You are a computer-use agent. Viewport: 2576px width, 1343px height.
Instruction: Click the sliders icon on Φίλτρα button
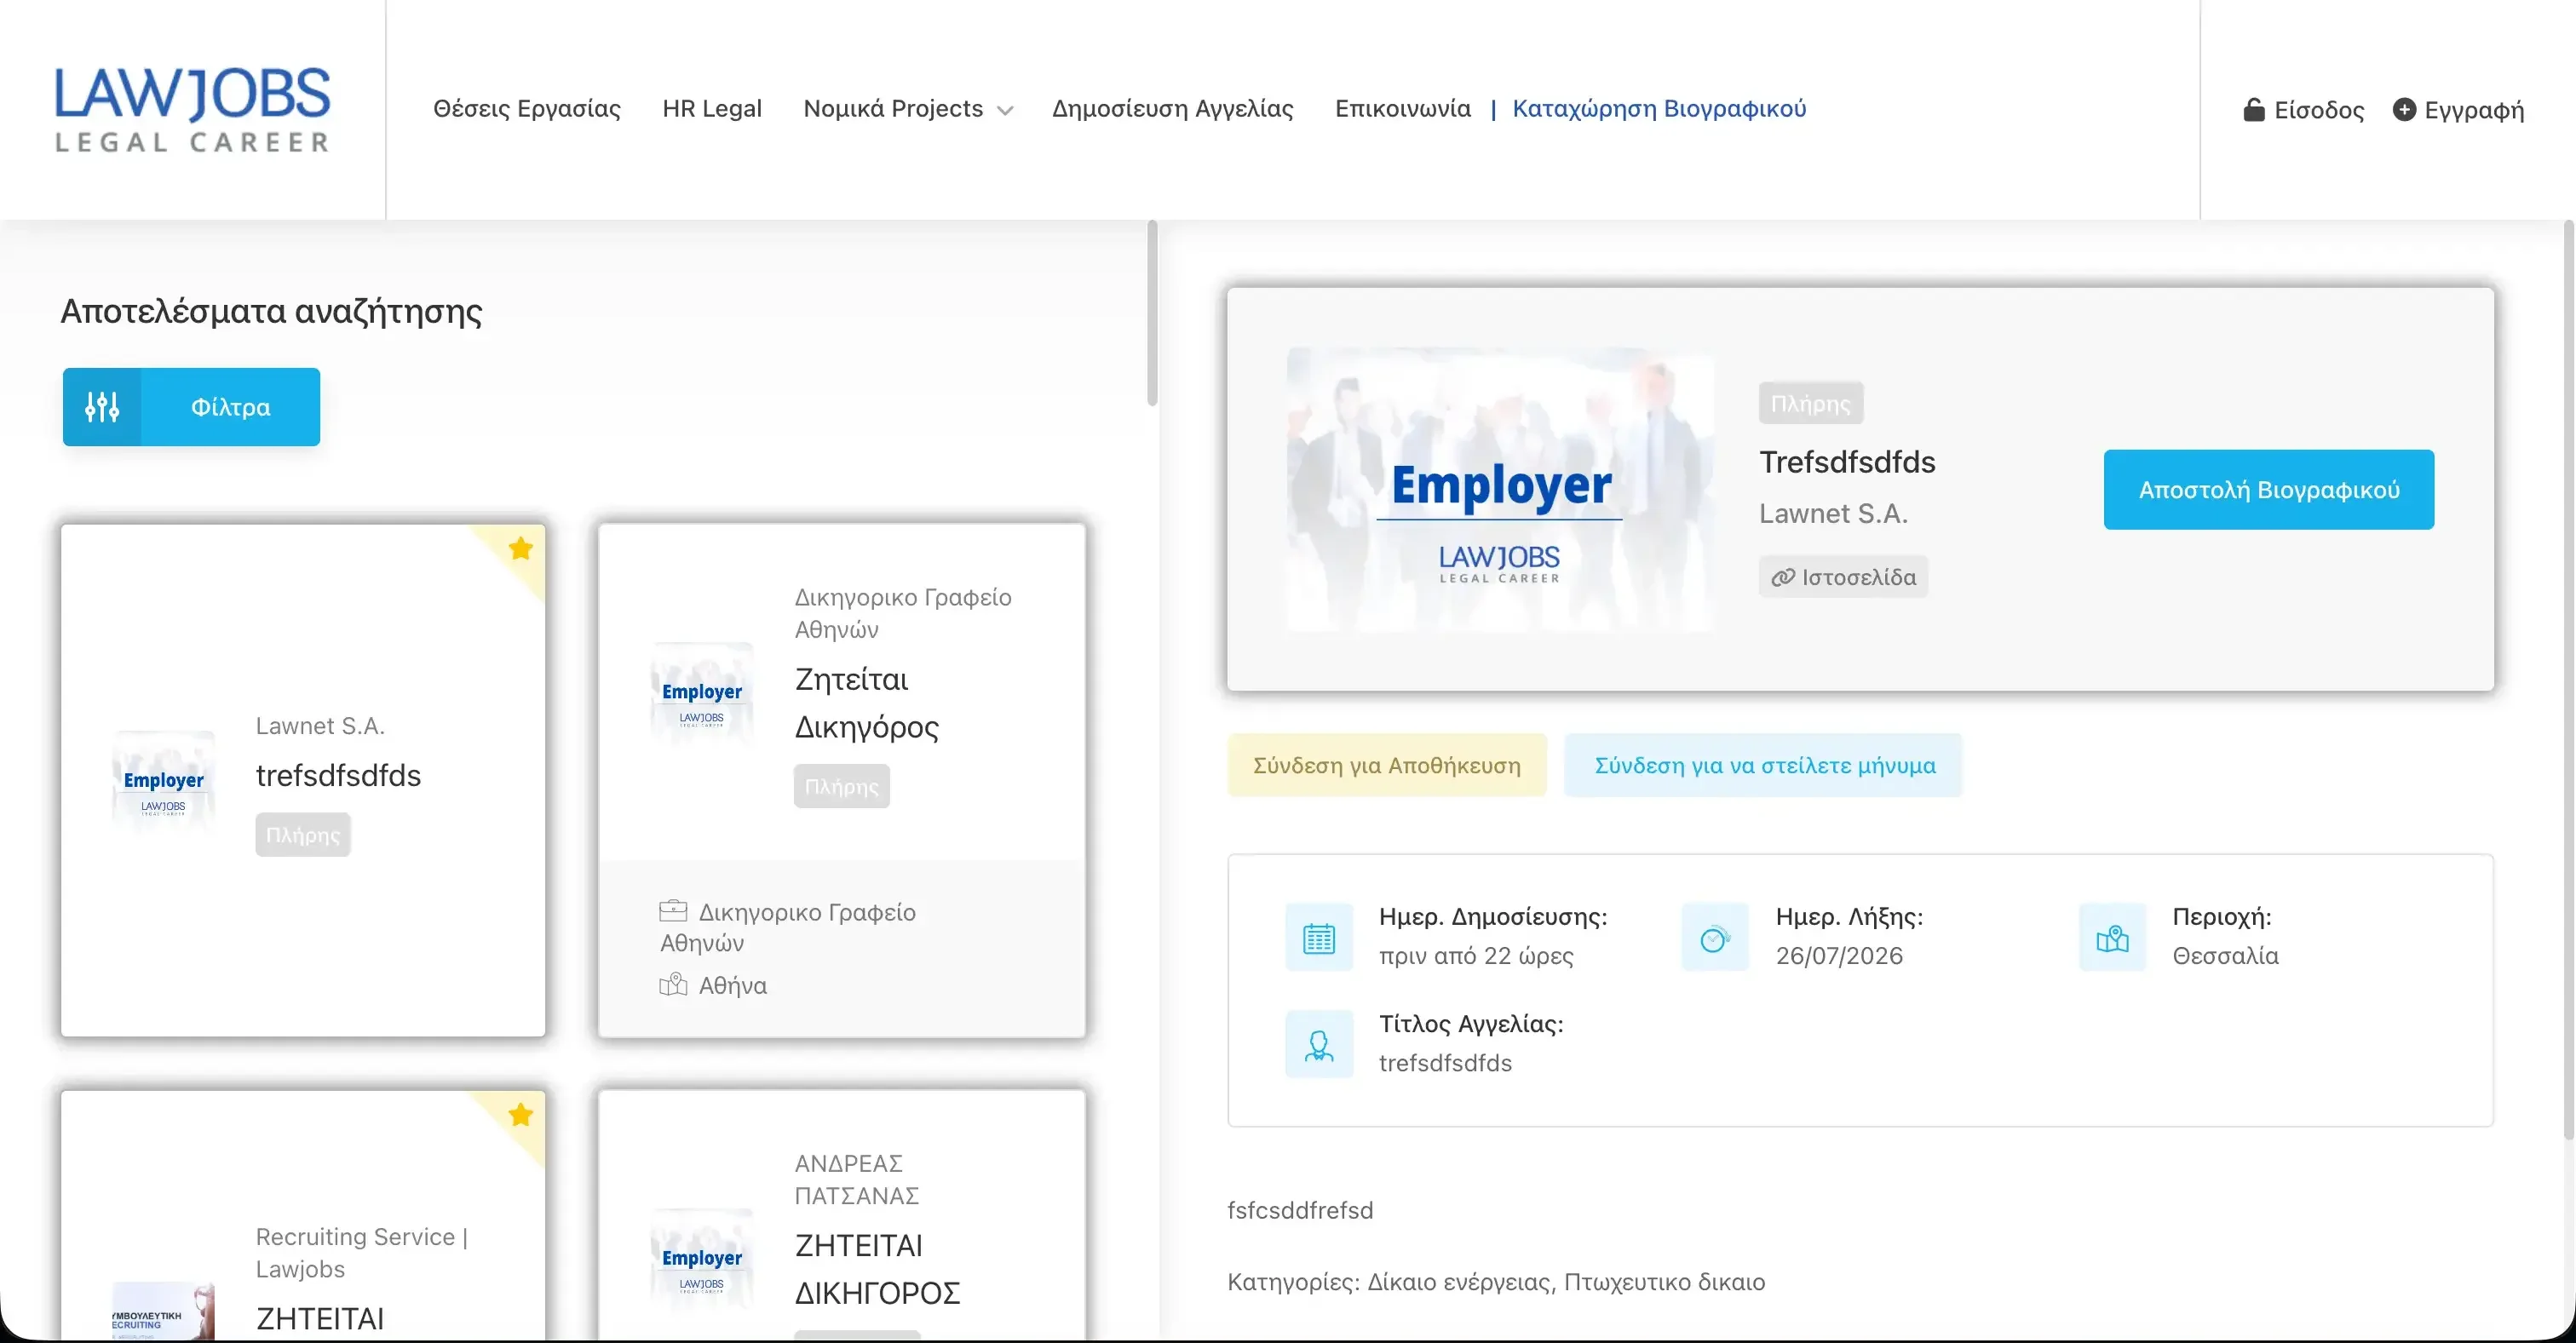click(102, 407)
